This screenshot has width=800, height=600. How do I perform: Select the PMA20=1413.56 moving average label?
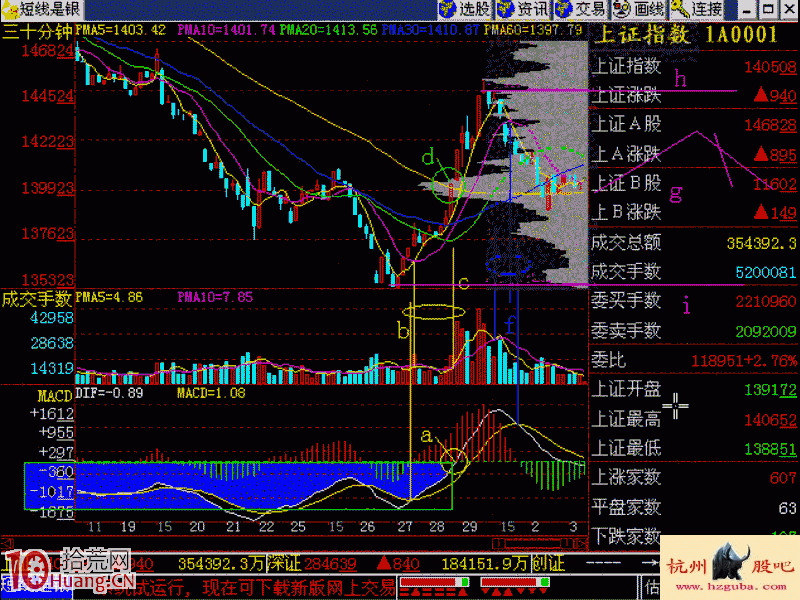click(329, 30)
